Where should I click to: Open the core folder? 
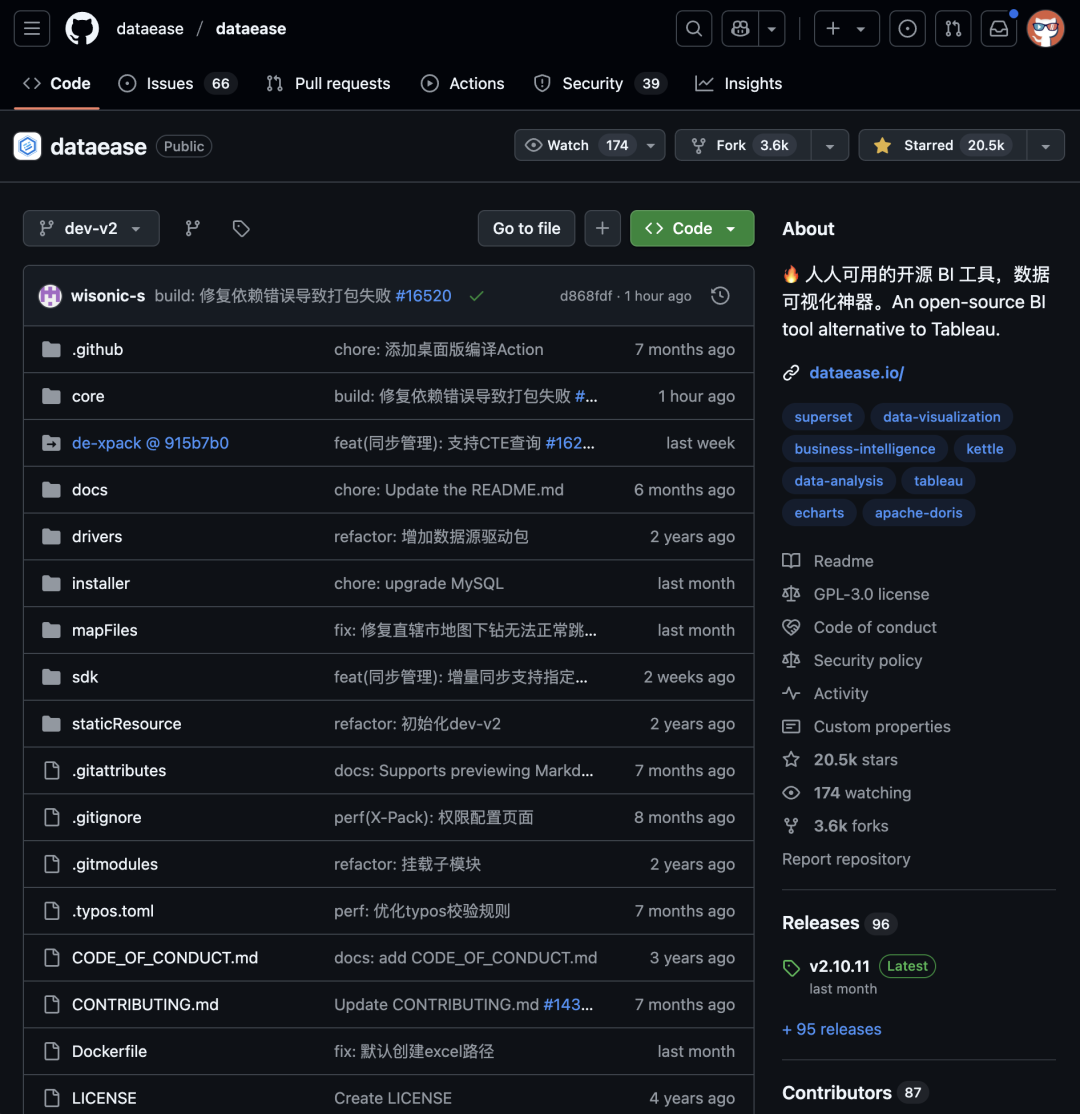click(x=88, y=396)
